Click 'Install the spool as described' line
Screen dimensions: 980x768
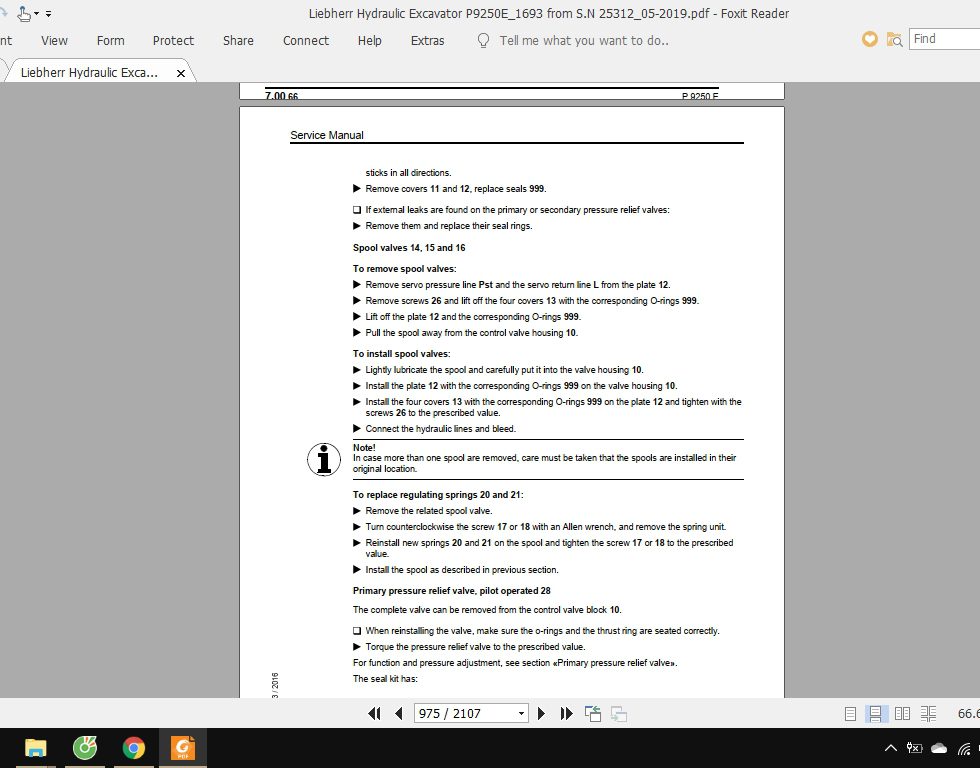pyautogui.click(x=462, y=570)
